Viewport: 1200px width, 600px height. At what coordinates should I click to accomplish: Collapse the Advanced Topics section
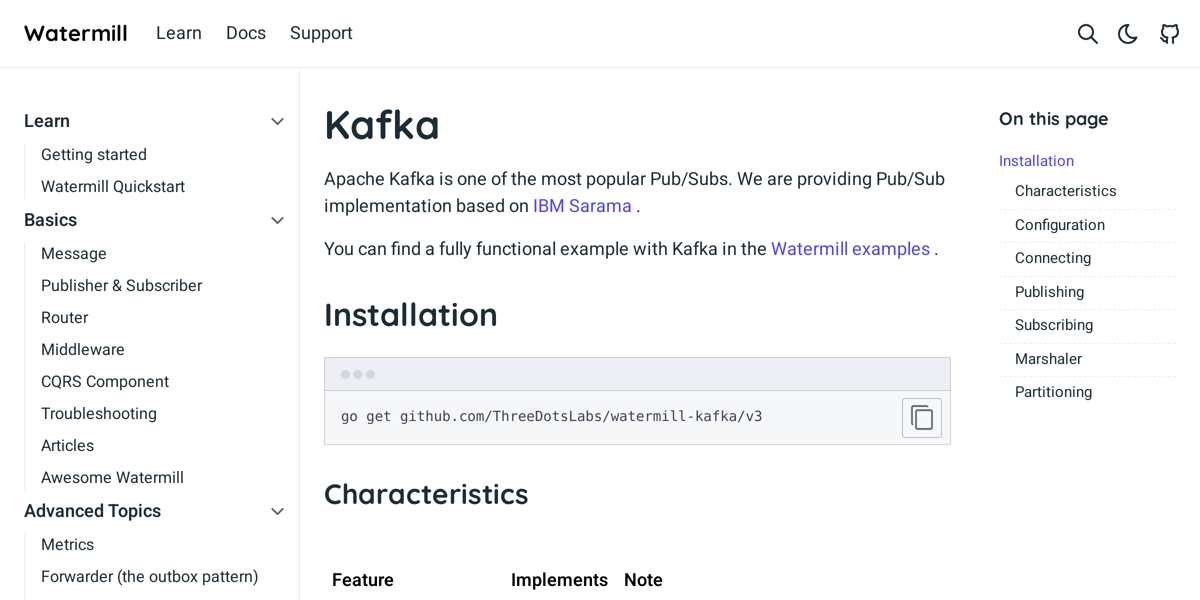click(277, 511)
